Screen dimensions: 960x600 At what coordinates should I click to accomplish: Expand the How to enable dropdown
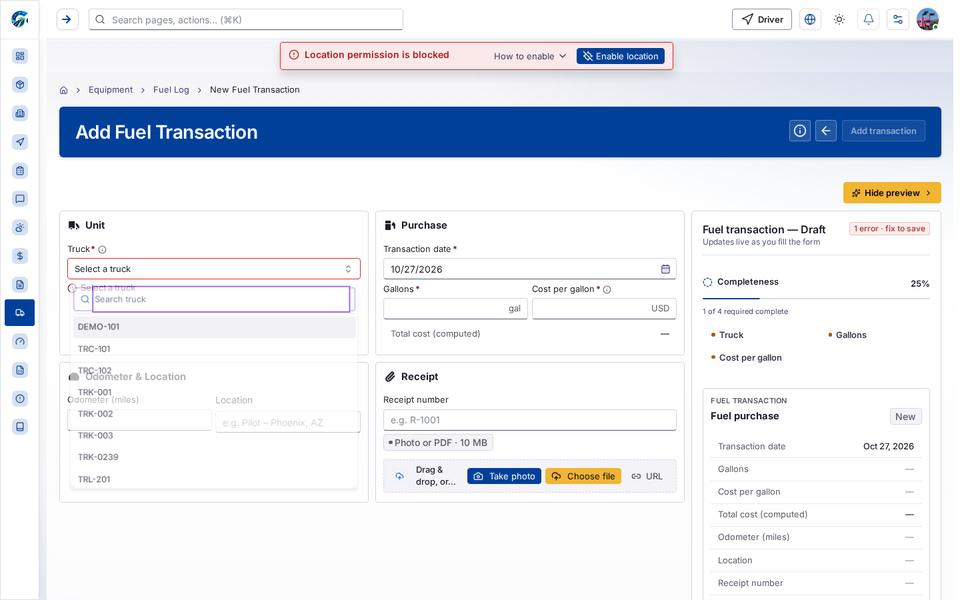(530, 56)
